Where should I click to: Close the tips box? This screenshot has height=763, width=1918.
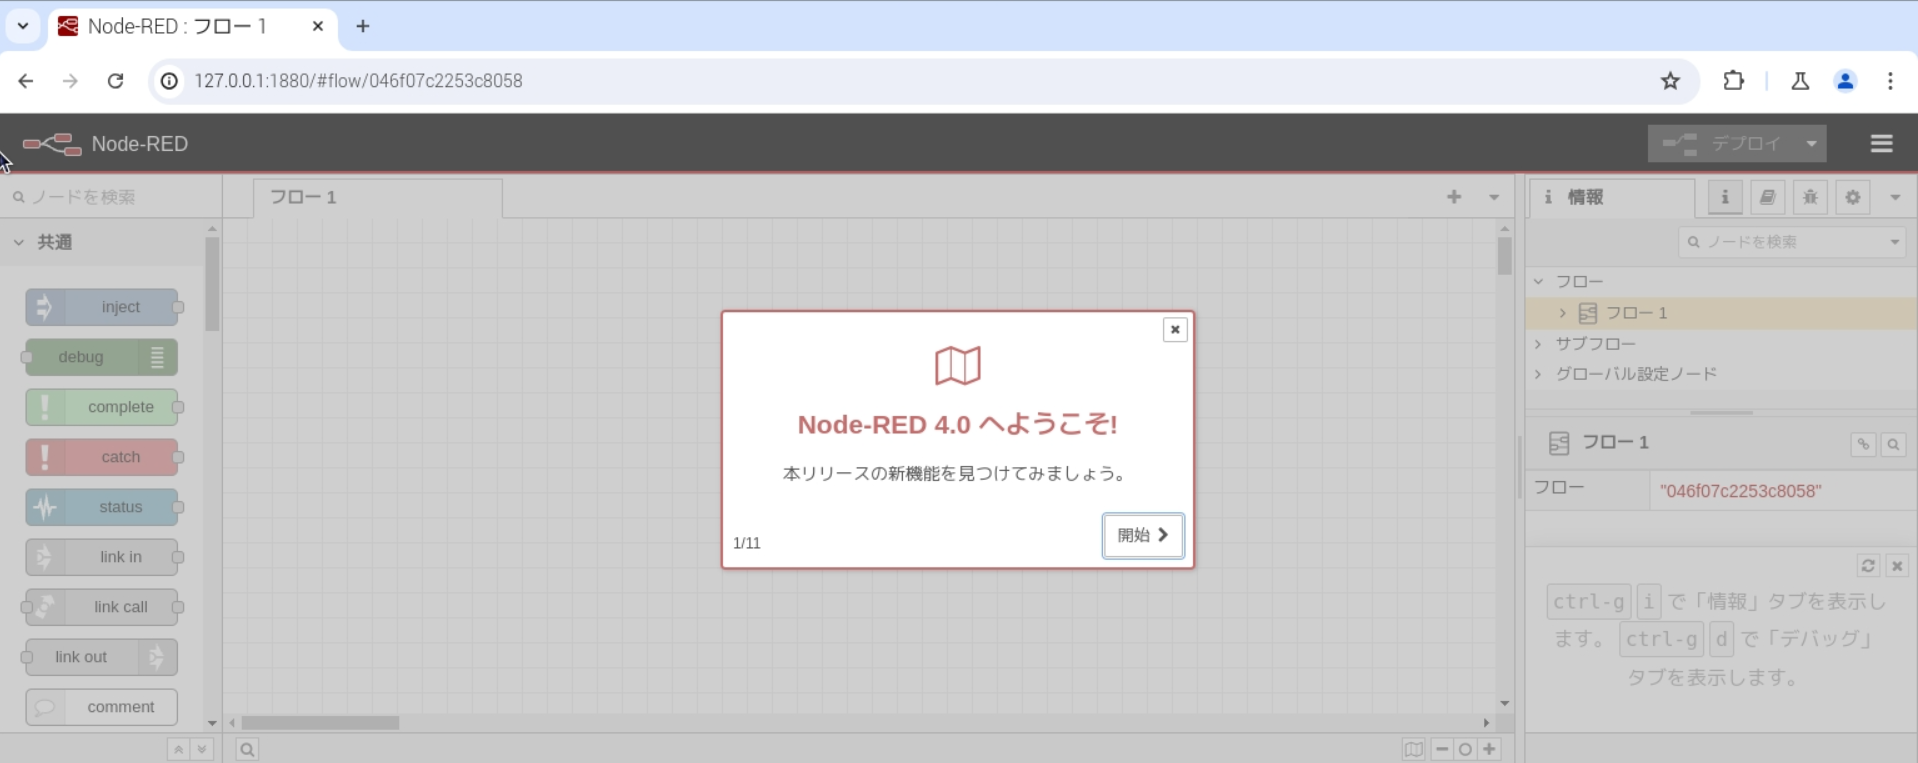pos(1897,566)
